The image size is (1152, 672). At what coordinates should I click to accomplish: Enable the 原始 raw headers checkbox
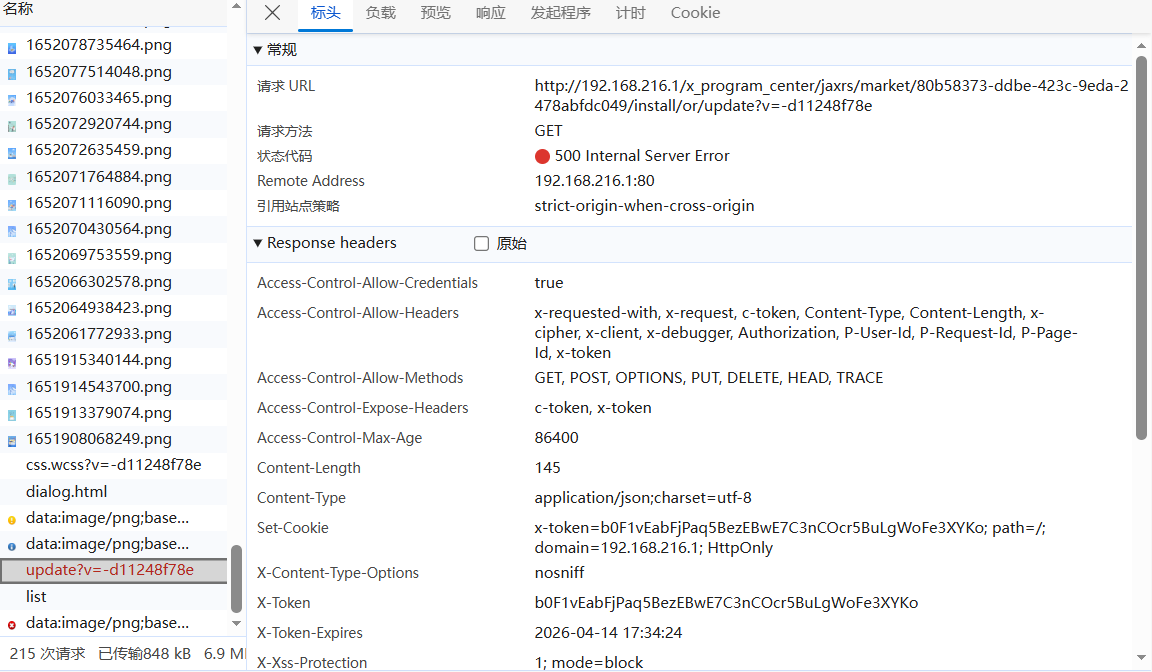coord(482,243)
